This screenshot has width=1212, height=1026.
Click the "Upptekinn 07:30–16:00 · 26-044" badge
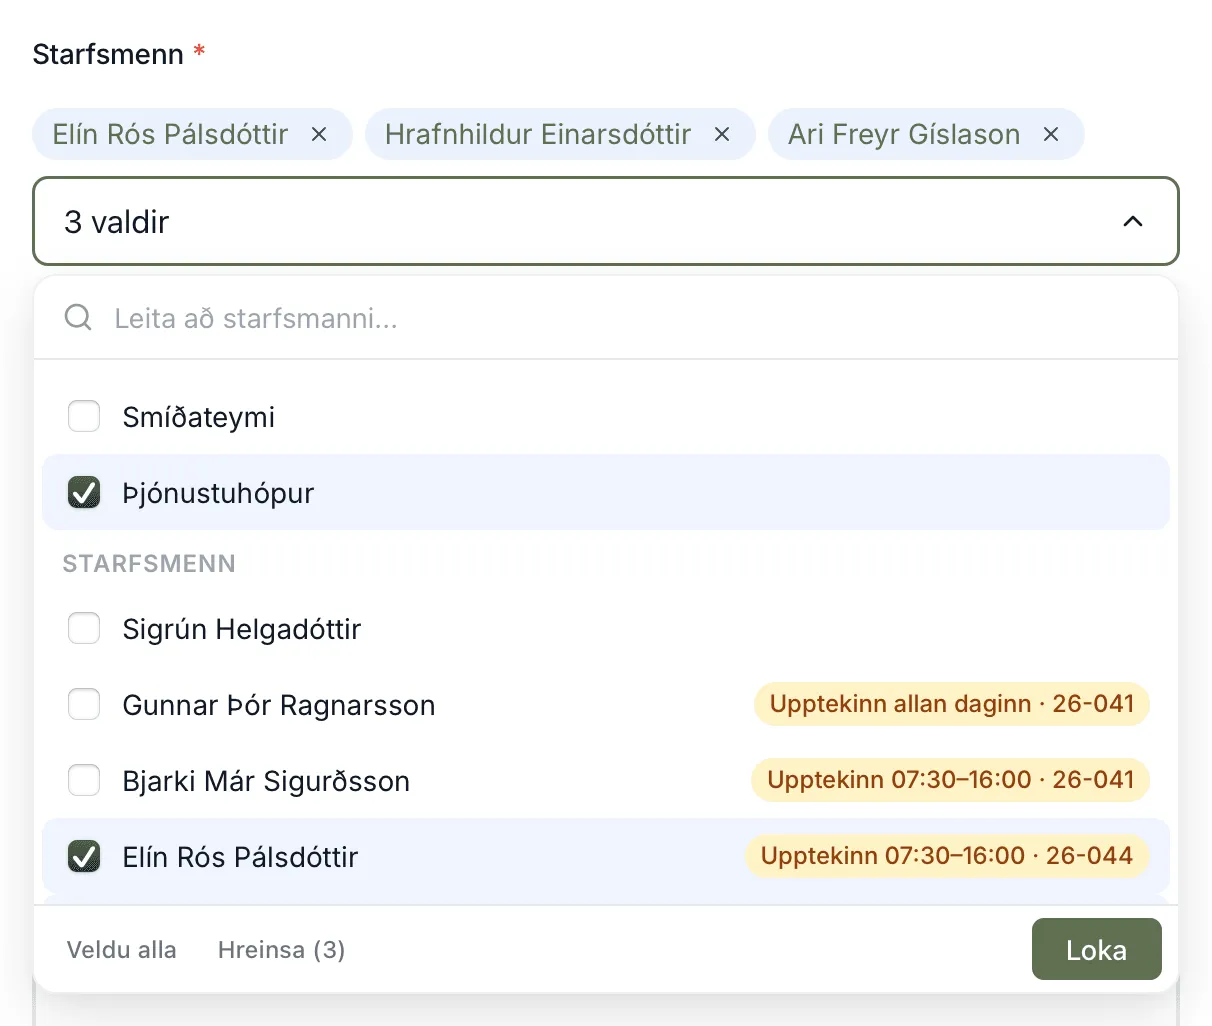(947, 856)
